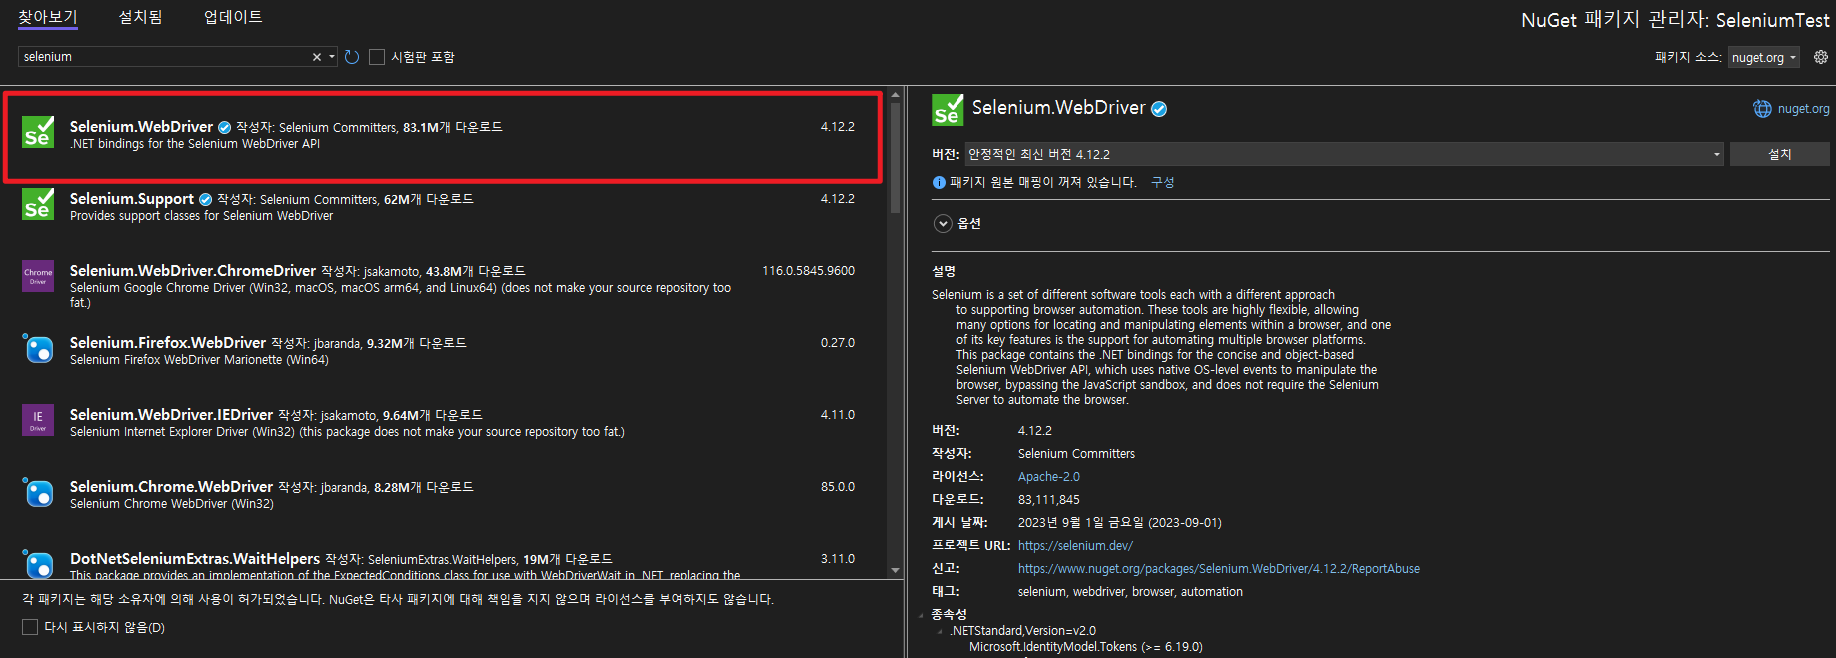
Task: Click the package list scrollbar up arrow
Action: (x=895, y=95)
